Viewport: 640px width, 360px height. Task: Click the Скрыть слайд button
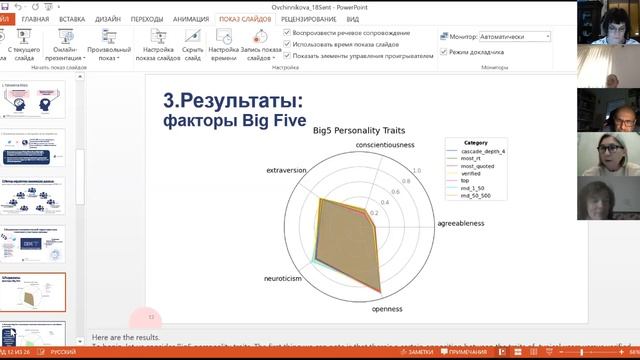click(x=192, y=45)
